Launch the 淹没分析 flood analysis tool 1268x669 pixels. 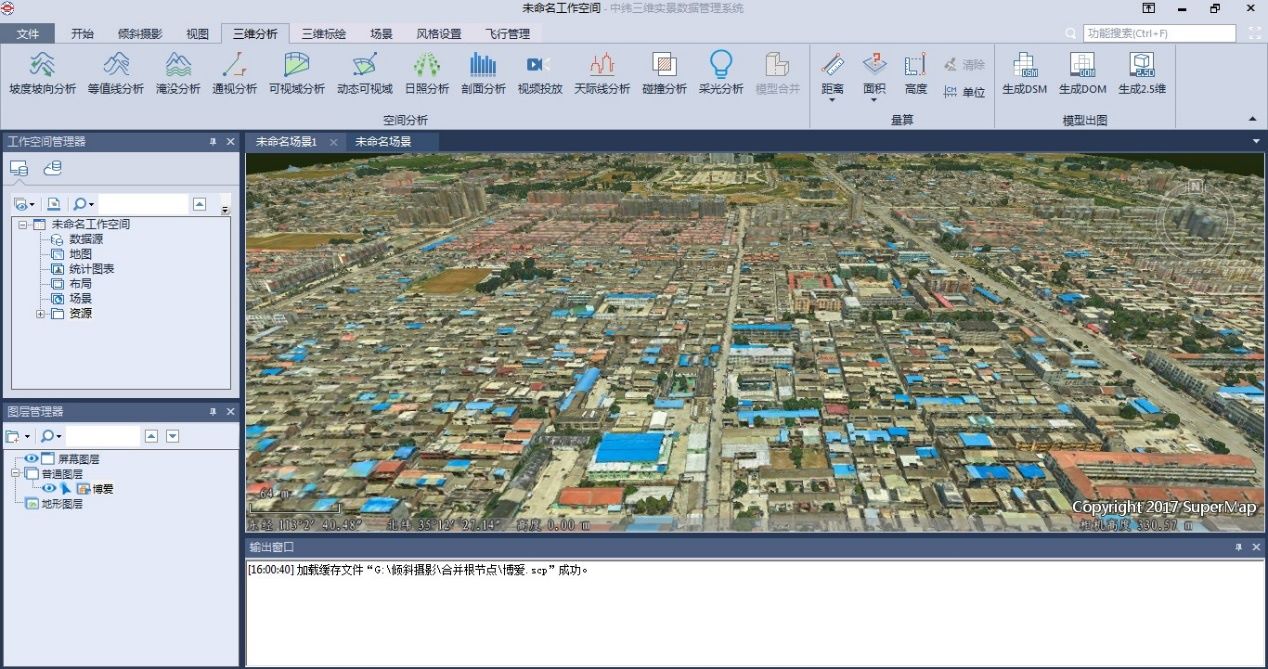pos(178,74)
